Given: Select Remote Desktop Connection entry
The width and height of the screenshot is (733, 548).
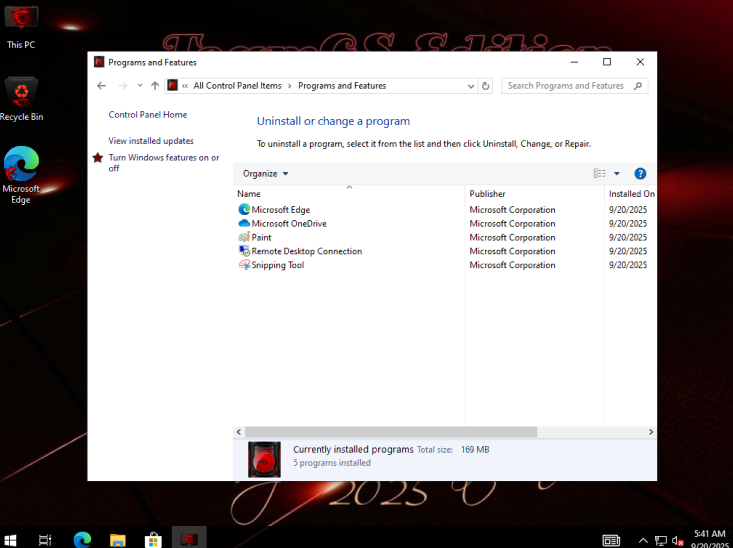Looking at the screenshot, I should coord(445,251).
